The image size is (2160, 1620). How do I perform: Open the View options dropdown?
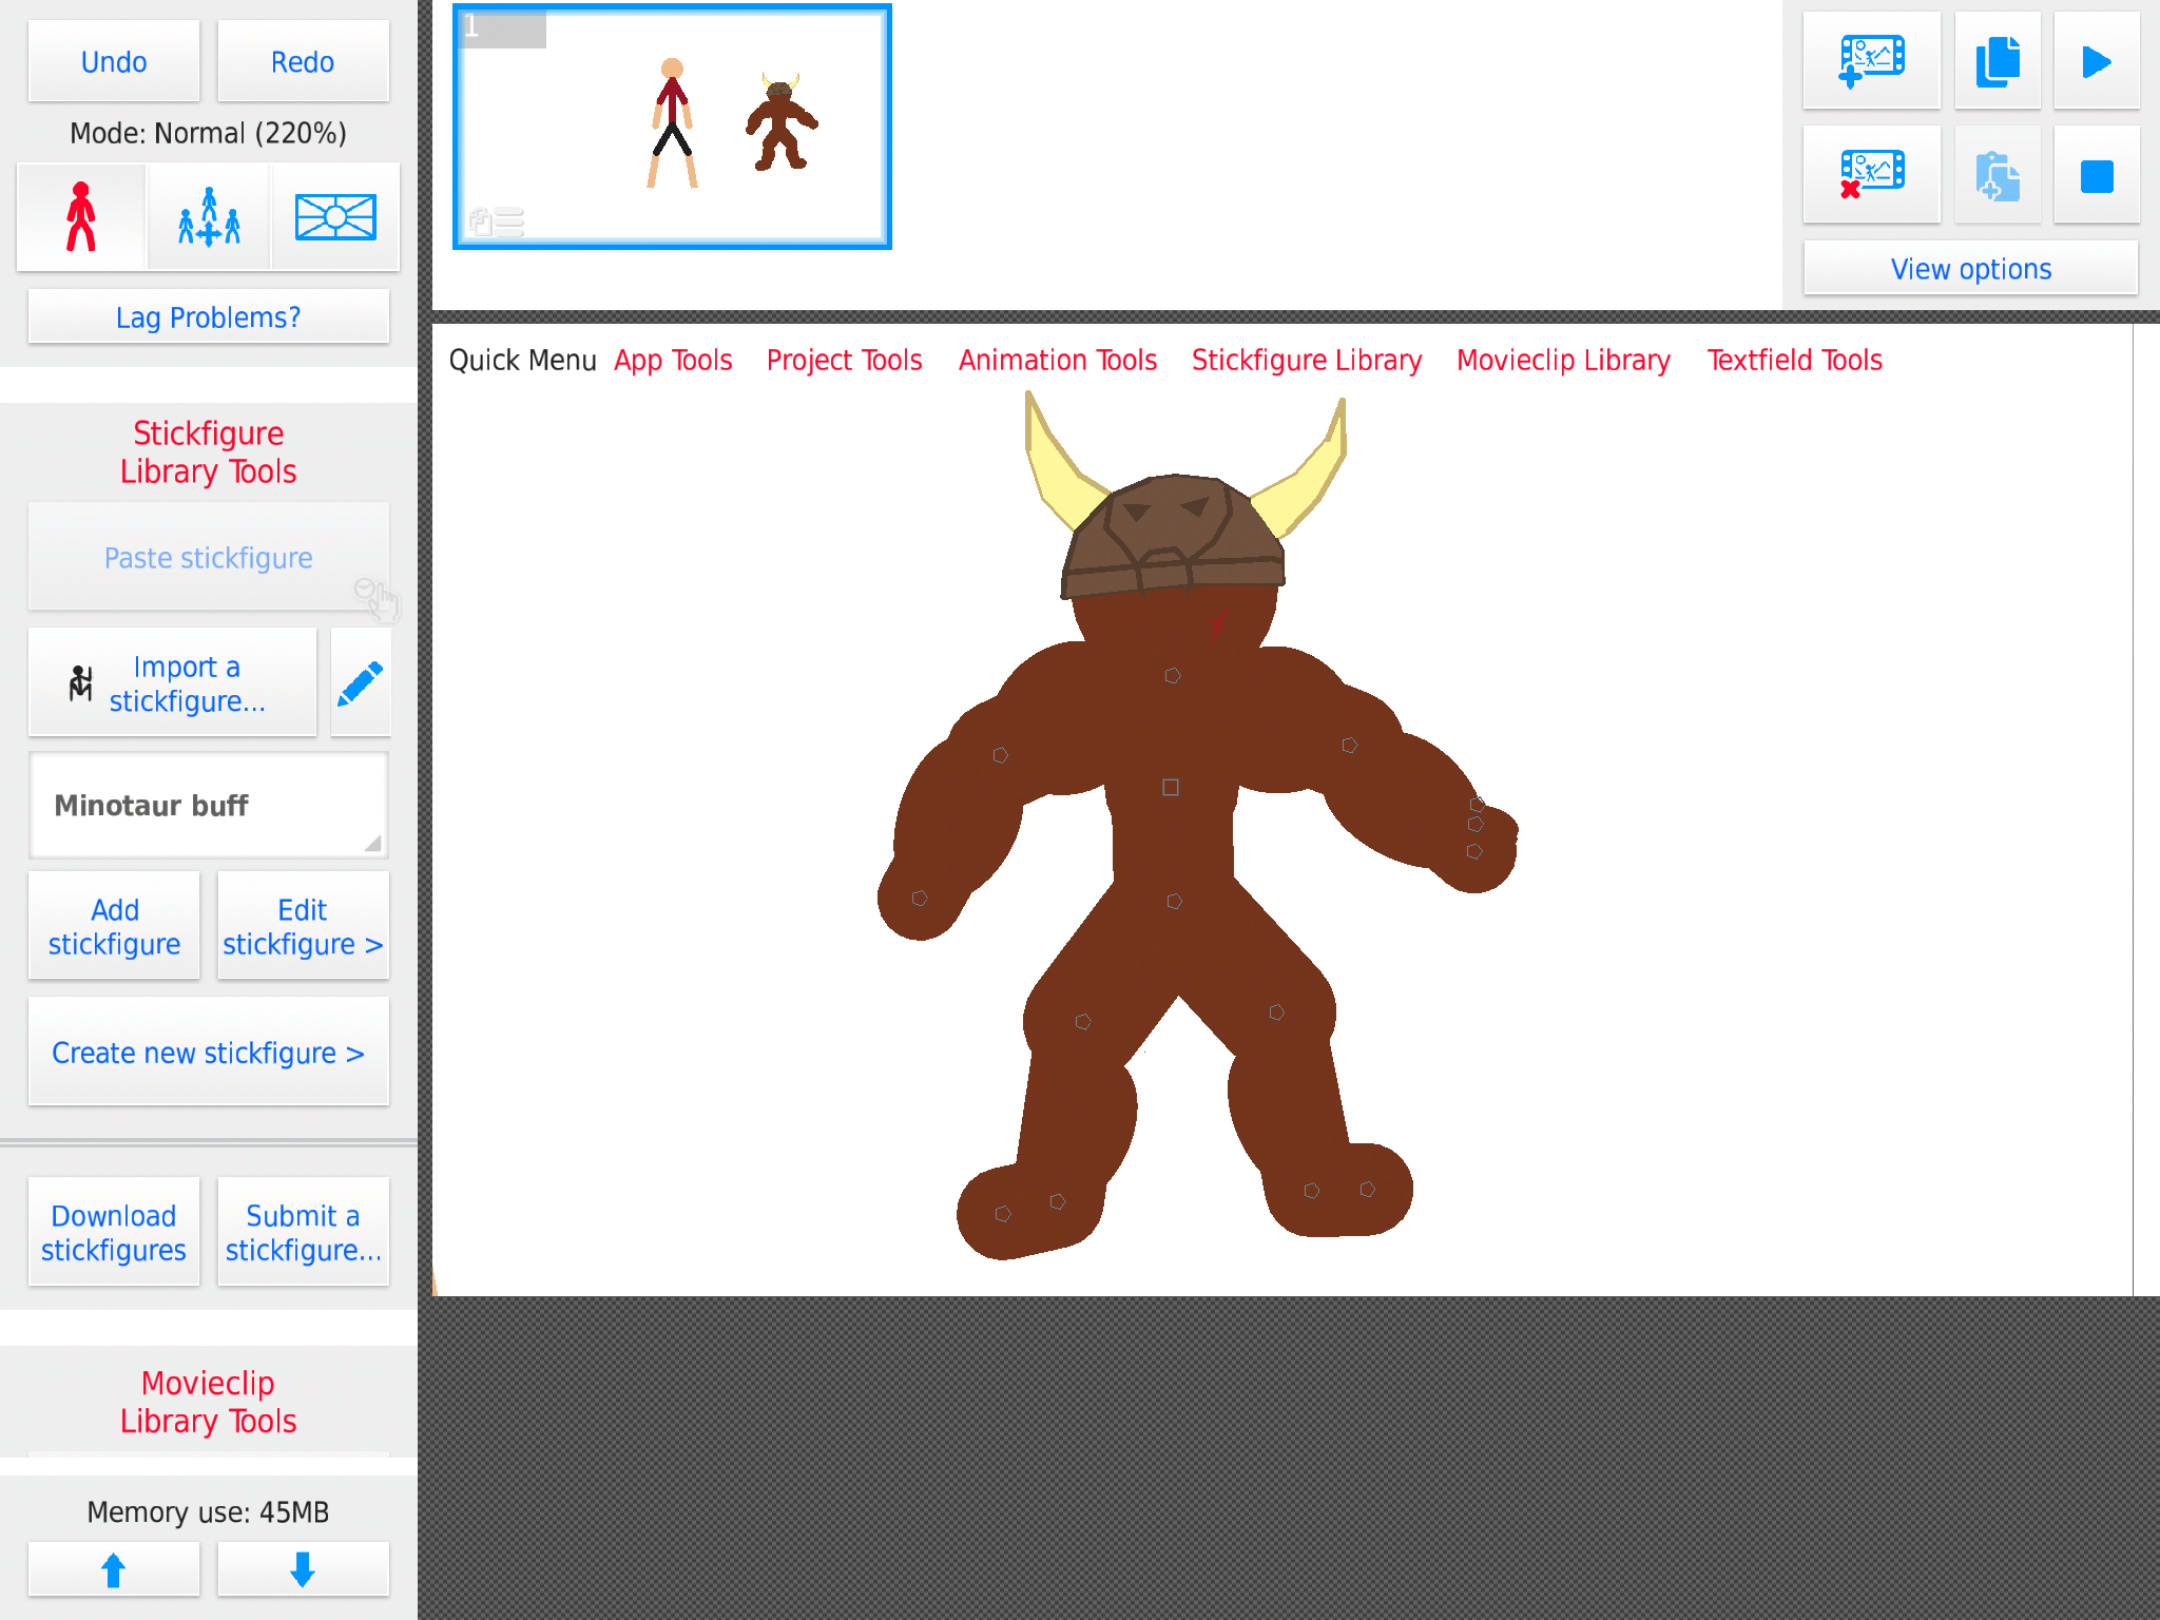pos(1971,268)
